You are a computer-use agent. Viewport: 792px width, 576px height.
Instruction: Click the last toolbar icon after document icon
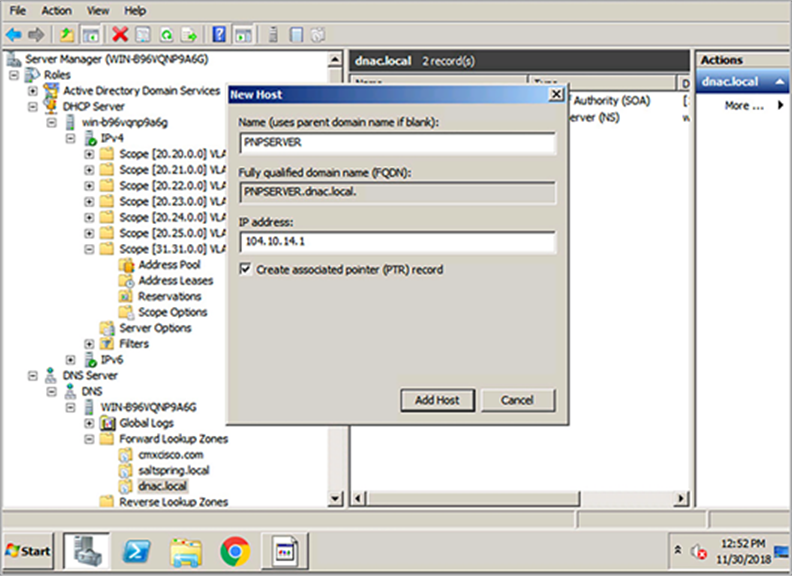[318, 35]
